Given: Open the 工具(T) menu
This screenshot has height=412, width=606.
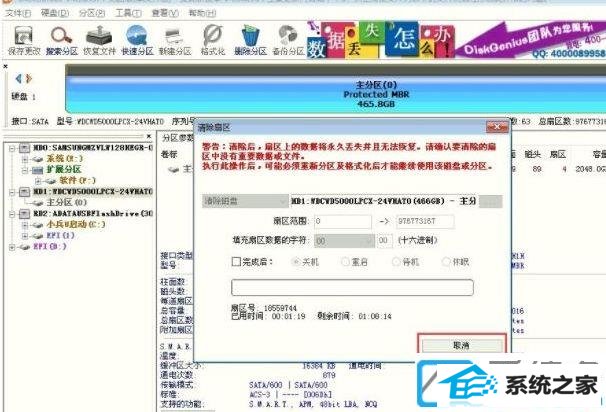Looking at the screenshot, I should point(128,13).
